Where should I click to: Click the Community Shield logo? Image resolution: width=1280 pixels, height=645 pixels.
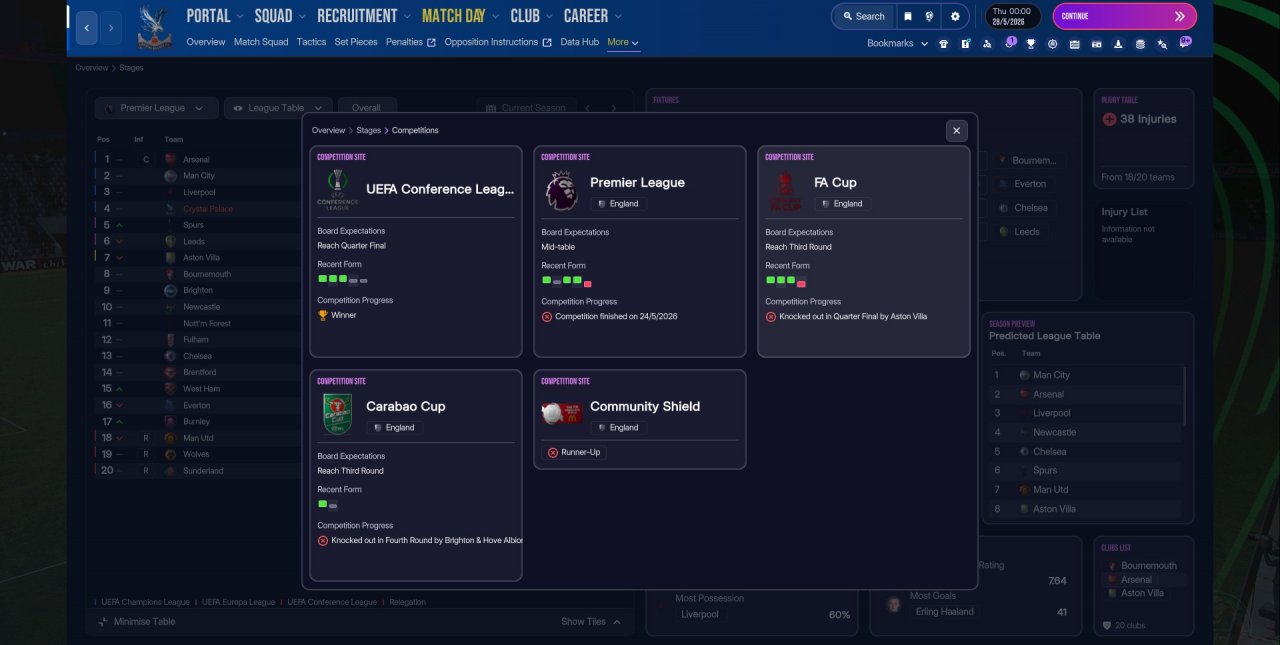(561, 412)
